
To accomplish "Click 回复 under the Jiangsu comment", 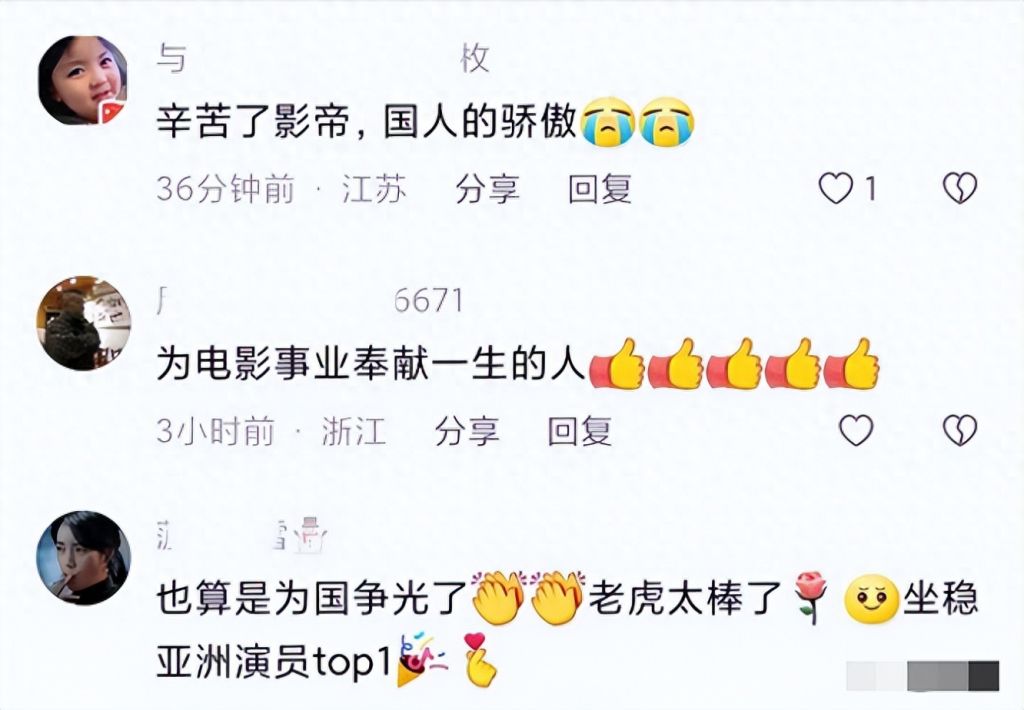I will [x=600, y=189].
